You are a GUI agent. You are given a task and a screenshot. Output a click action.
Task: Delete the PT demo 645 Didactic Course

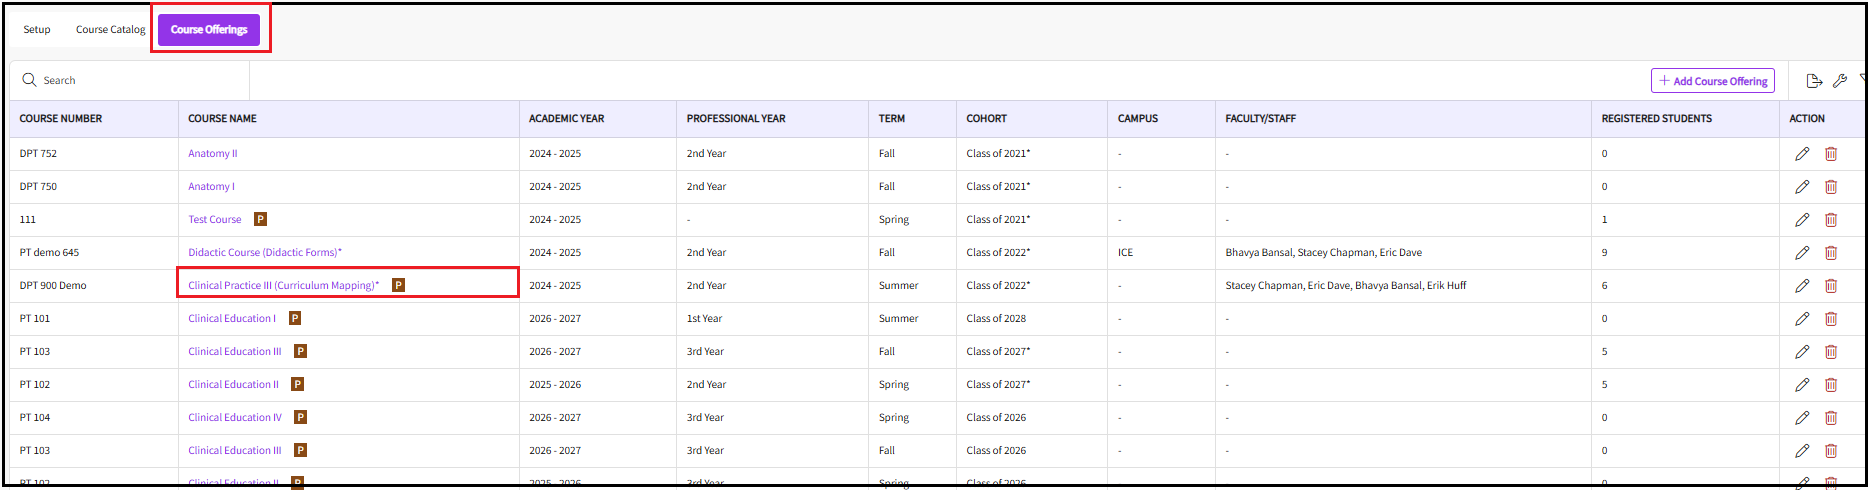point(1831,253)
